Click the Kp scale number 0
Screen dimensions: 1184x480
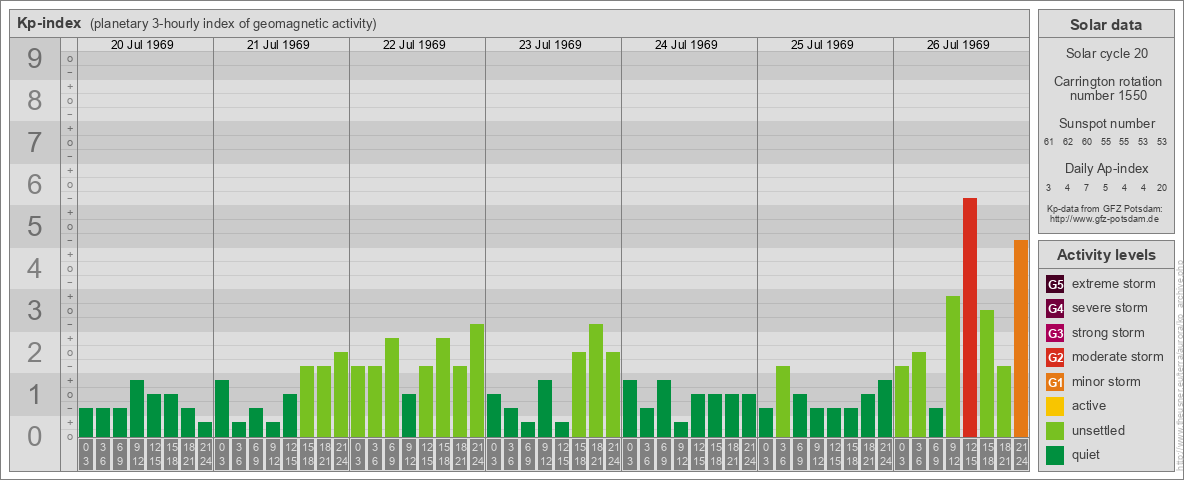click(35, 436)
